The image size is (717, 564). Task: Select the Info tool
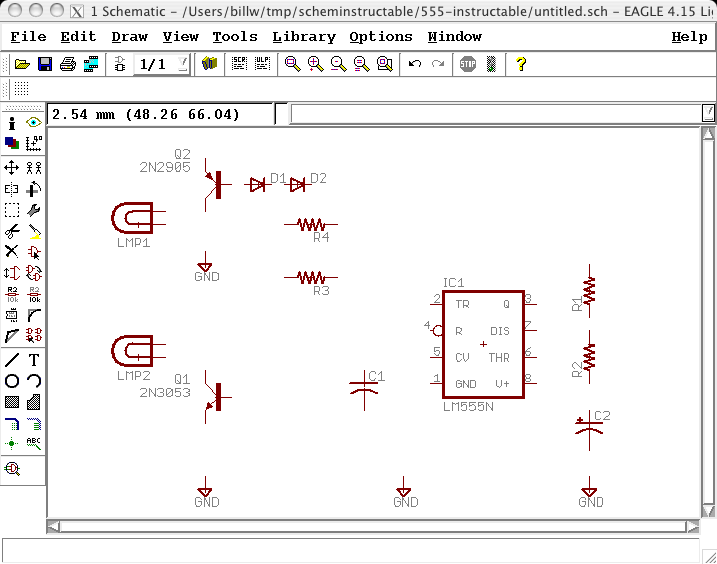coord(12,123)
